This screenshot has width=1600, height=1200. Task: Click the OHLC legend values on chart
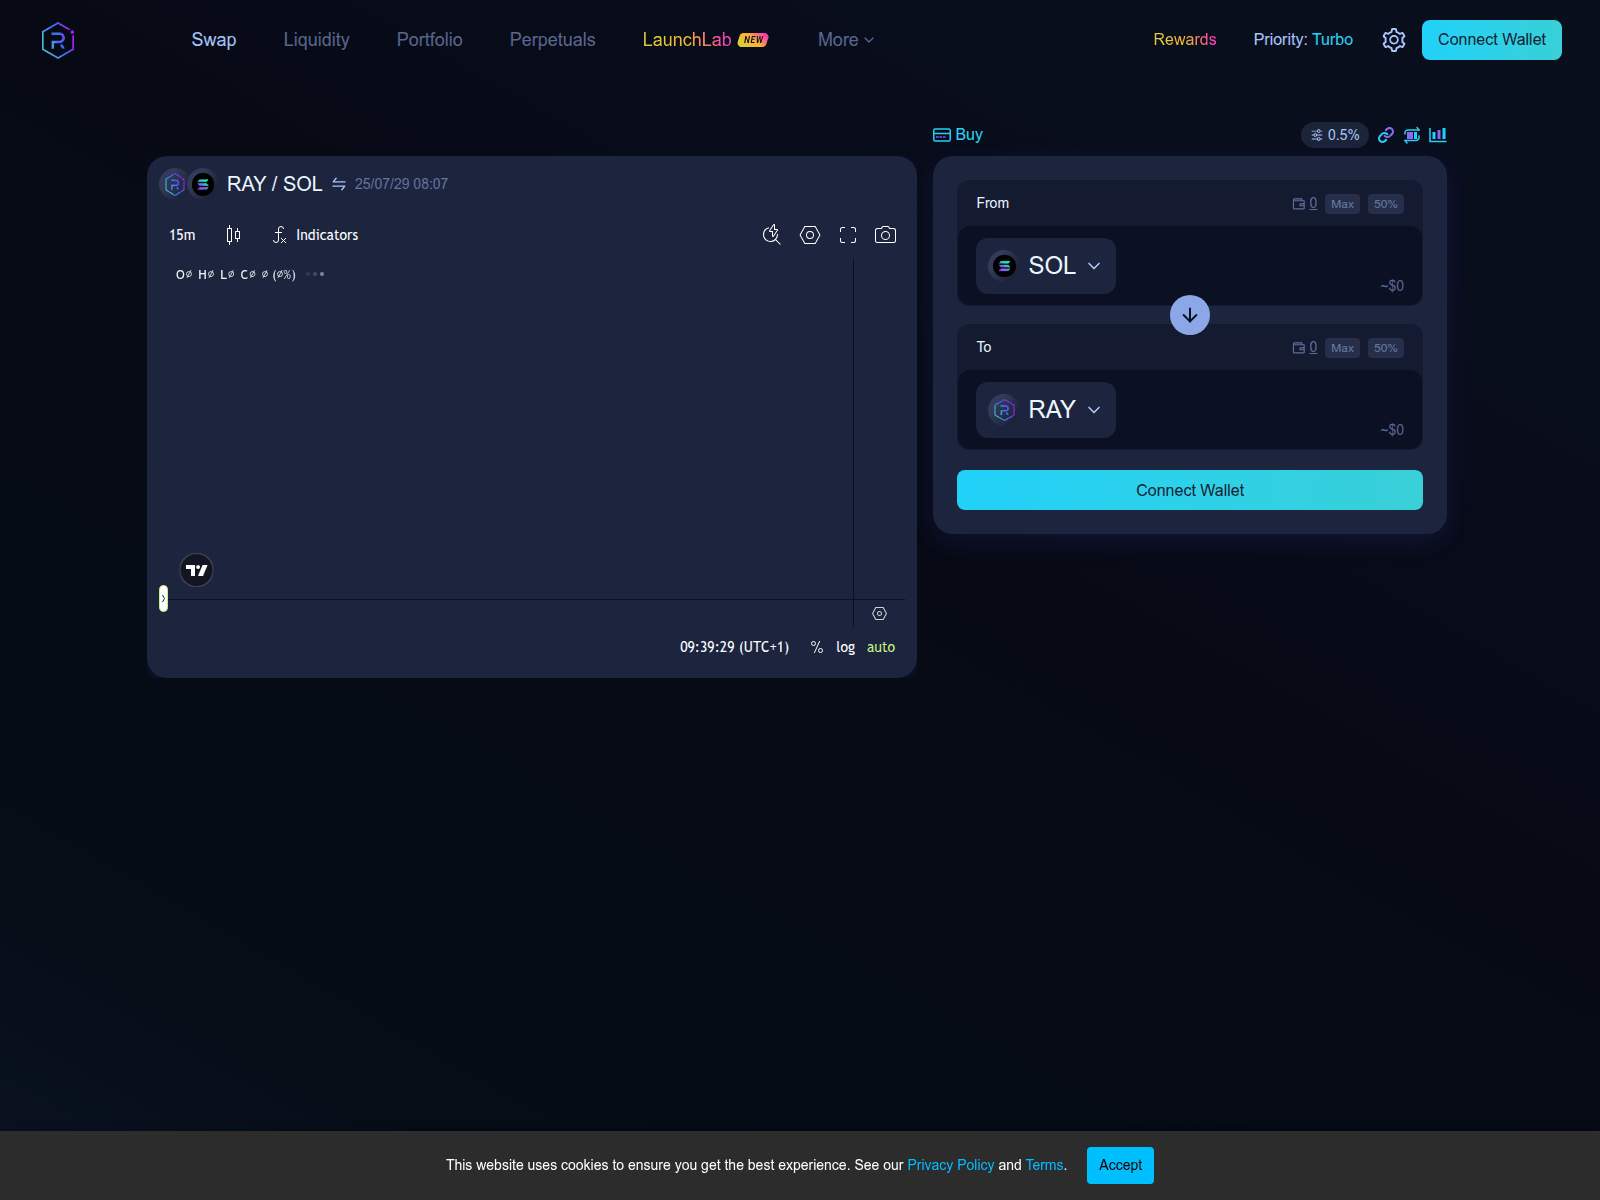[236, 274]
